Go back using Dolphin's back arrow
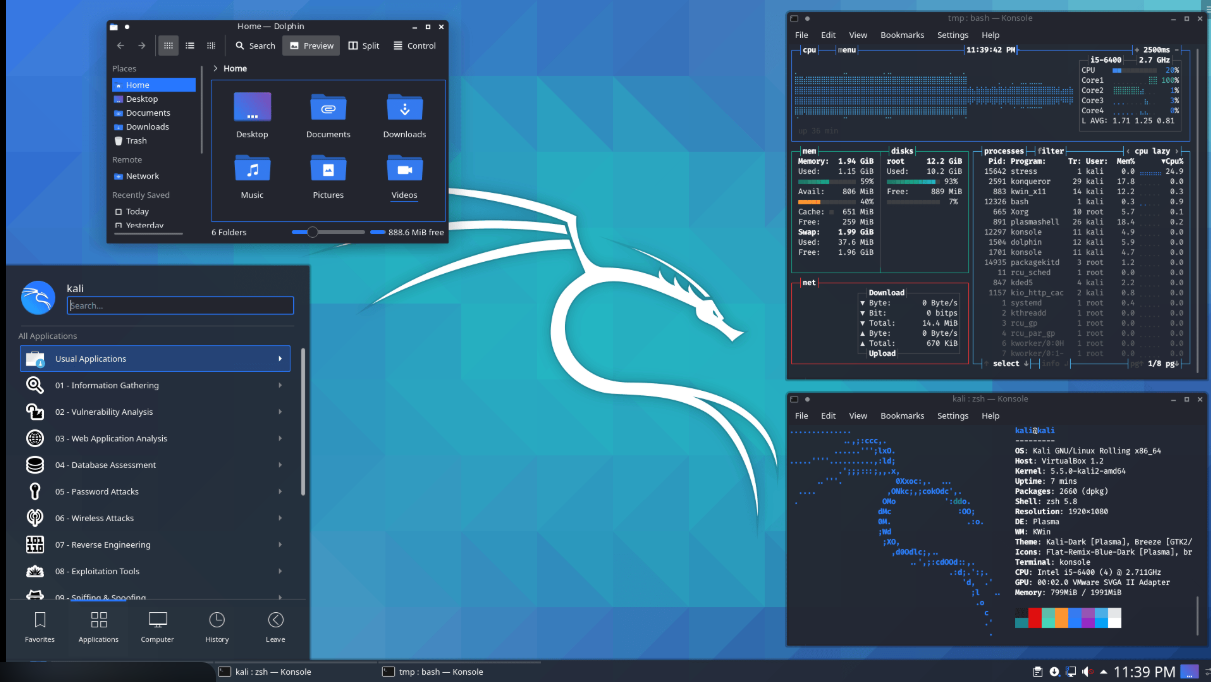This screenshot has height=682, width=1211. pyautogui.click(x=121, y=46)
